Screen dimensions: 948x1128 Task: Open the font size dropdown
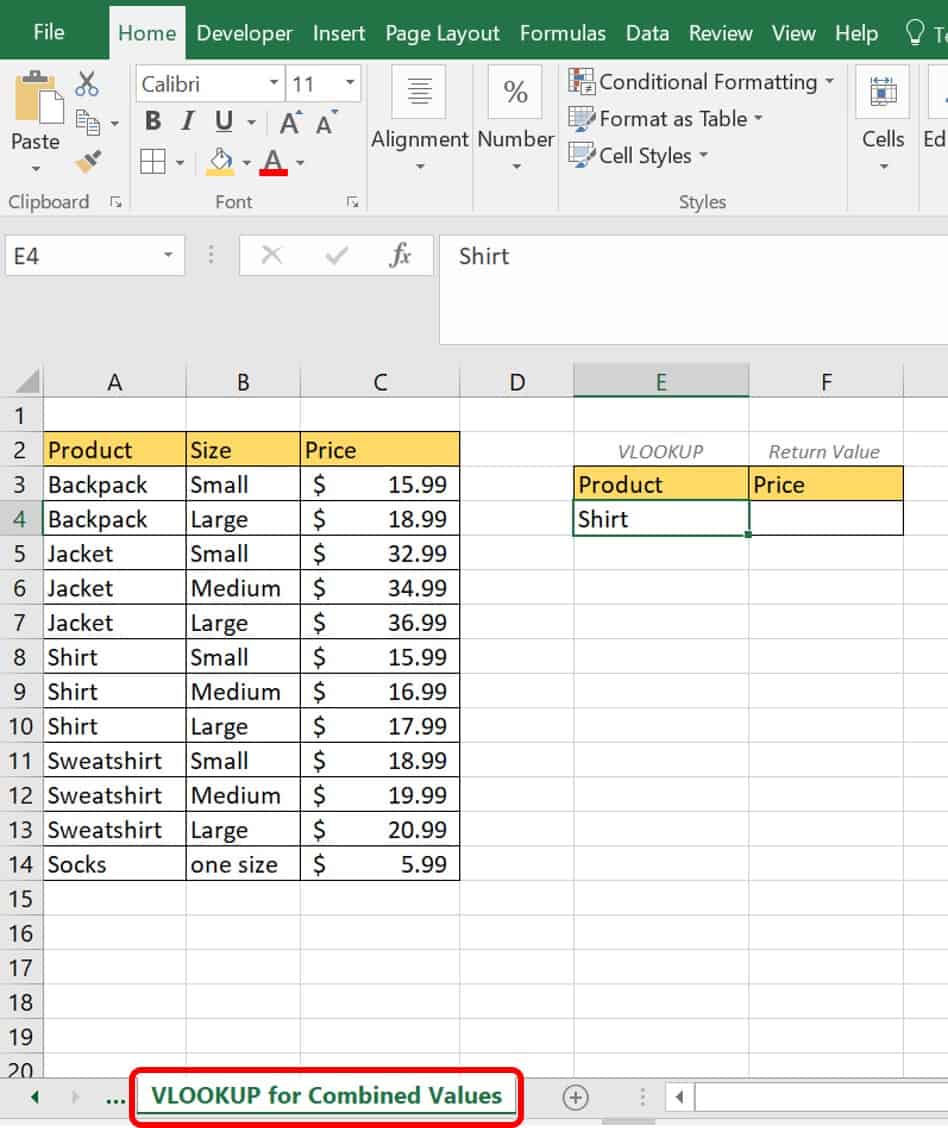pos(350,84)
